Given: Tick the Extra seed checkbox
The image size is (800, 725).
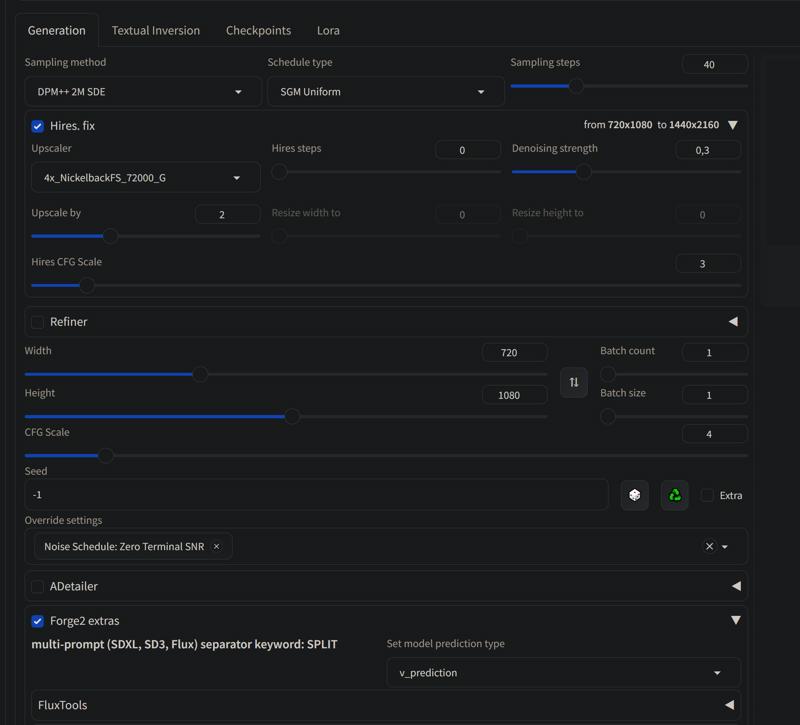Looking at the screenshot, I should pyautogui.click(x=707, y=495).
